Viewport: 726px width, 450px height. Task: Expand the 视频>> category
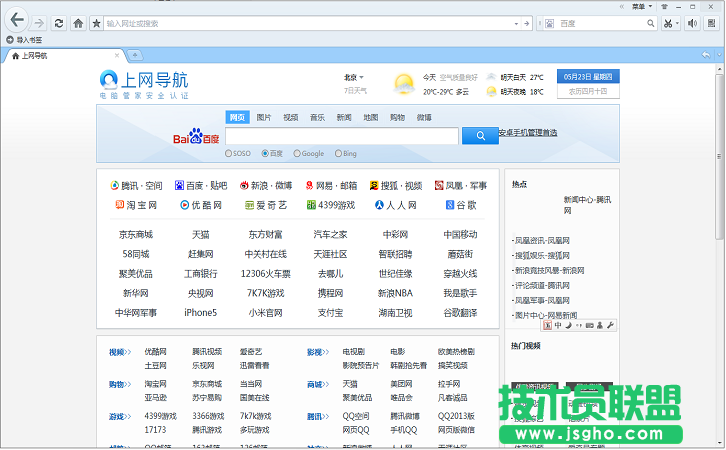pos(120,352)
